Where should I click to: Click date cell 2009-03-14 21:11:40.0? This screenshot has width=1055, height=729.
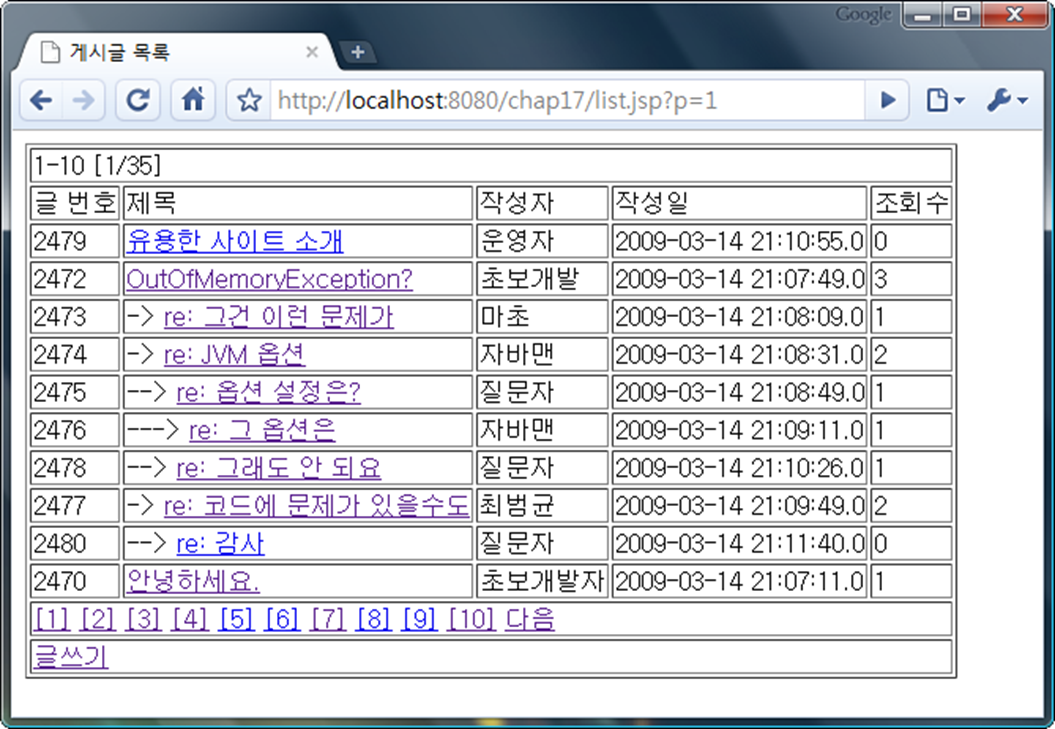point(739,543)
